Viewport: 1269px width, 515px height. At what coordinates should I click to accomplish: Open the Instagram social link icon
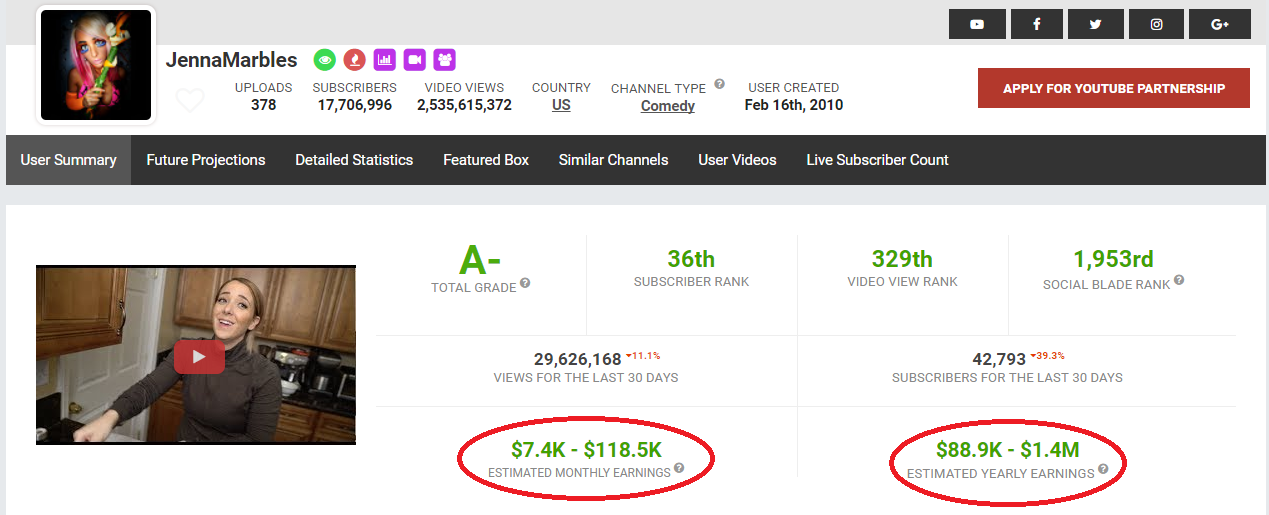[1157, 24]
